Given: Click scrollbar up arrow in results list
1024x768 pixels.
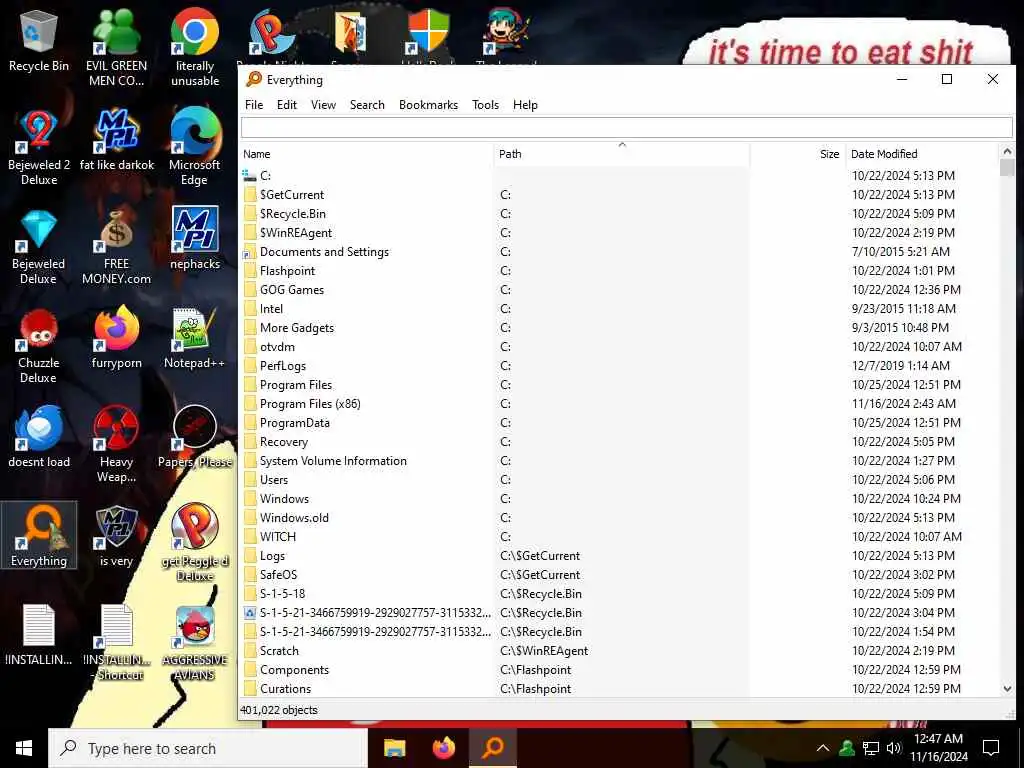Looking at the screenshot, I should tap(1007, 151).
